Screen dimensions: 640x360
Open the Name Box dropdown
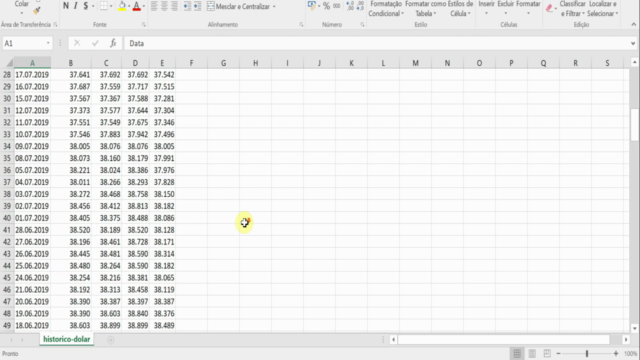[x=48, y=43]
